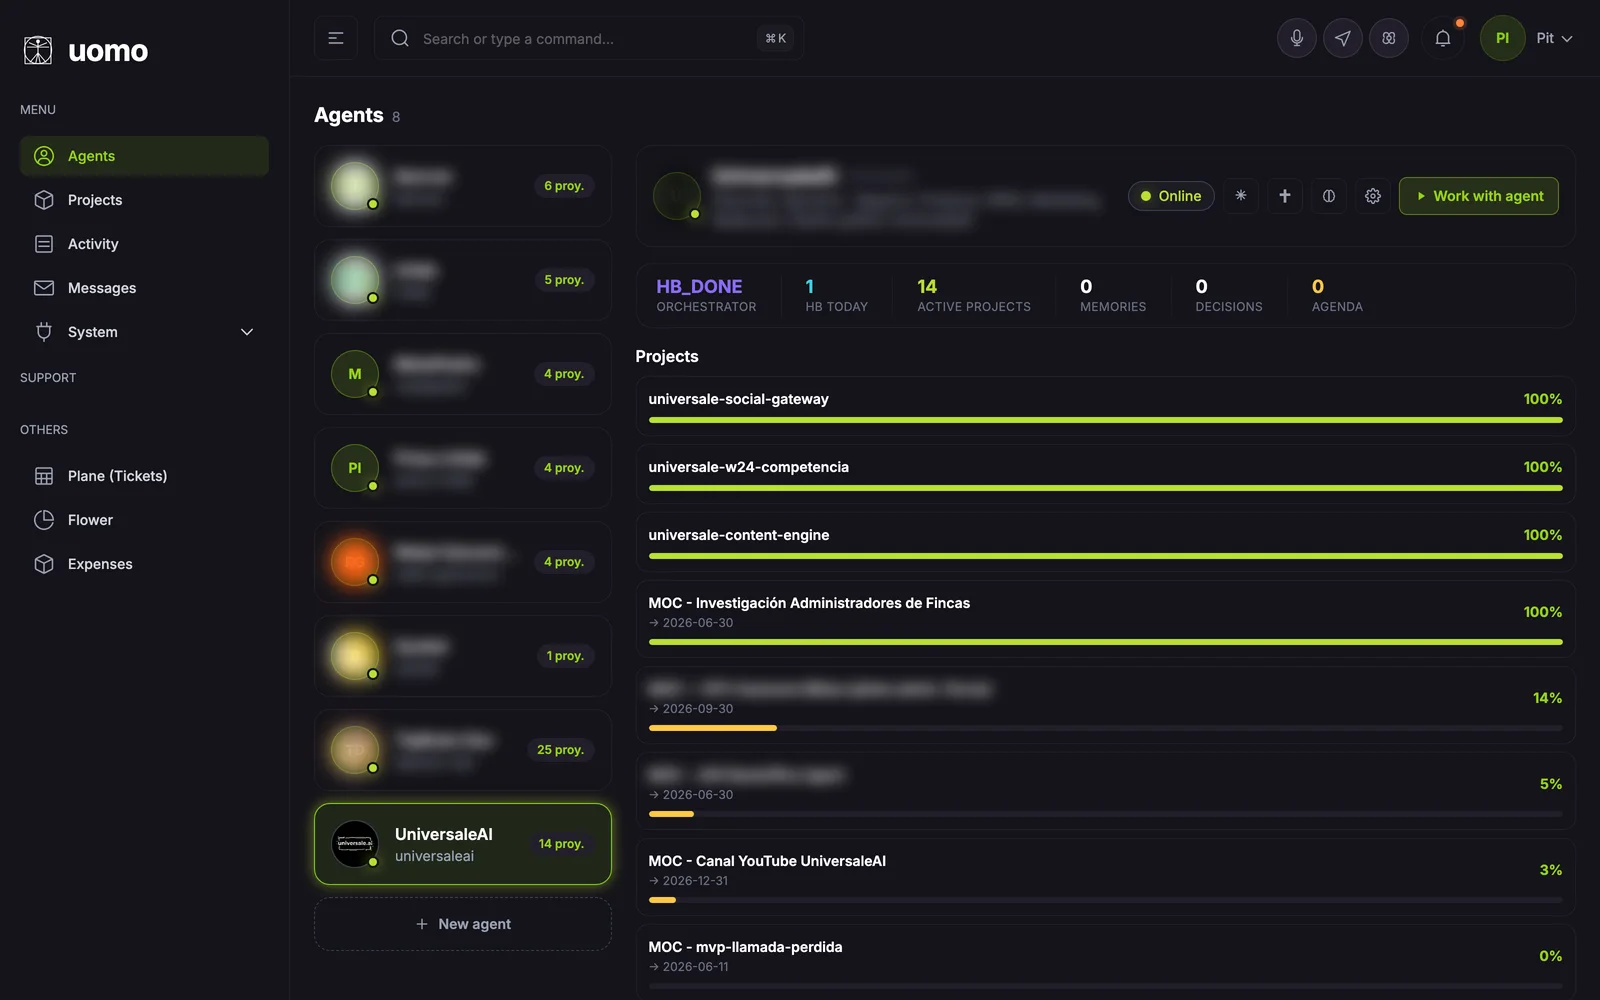Click the asterisk icon in agent header
This screenshot has width=1600, height=1000.
tap(1241, 196)
